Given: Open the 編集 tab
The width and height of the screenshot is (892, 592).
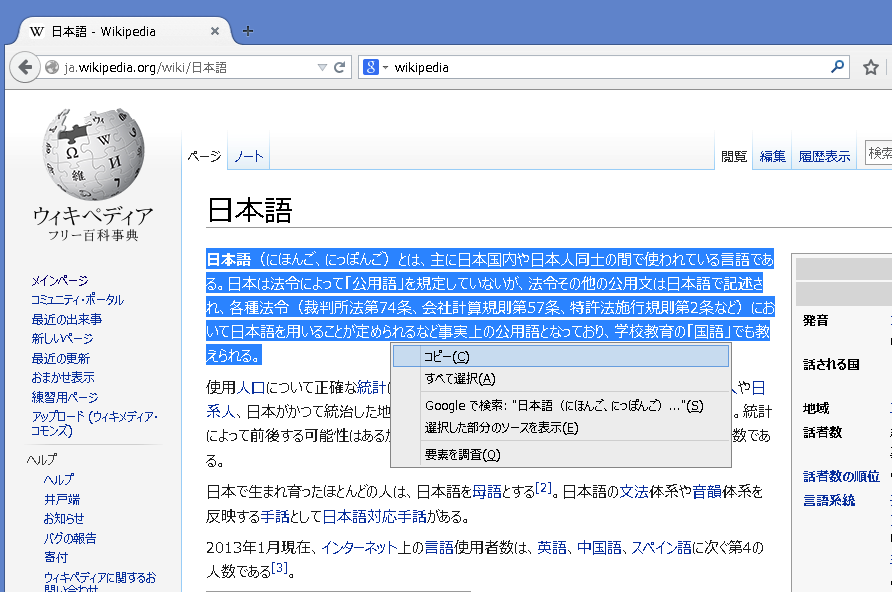Looking at the screenshot, I should pos(773,156).
